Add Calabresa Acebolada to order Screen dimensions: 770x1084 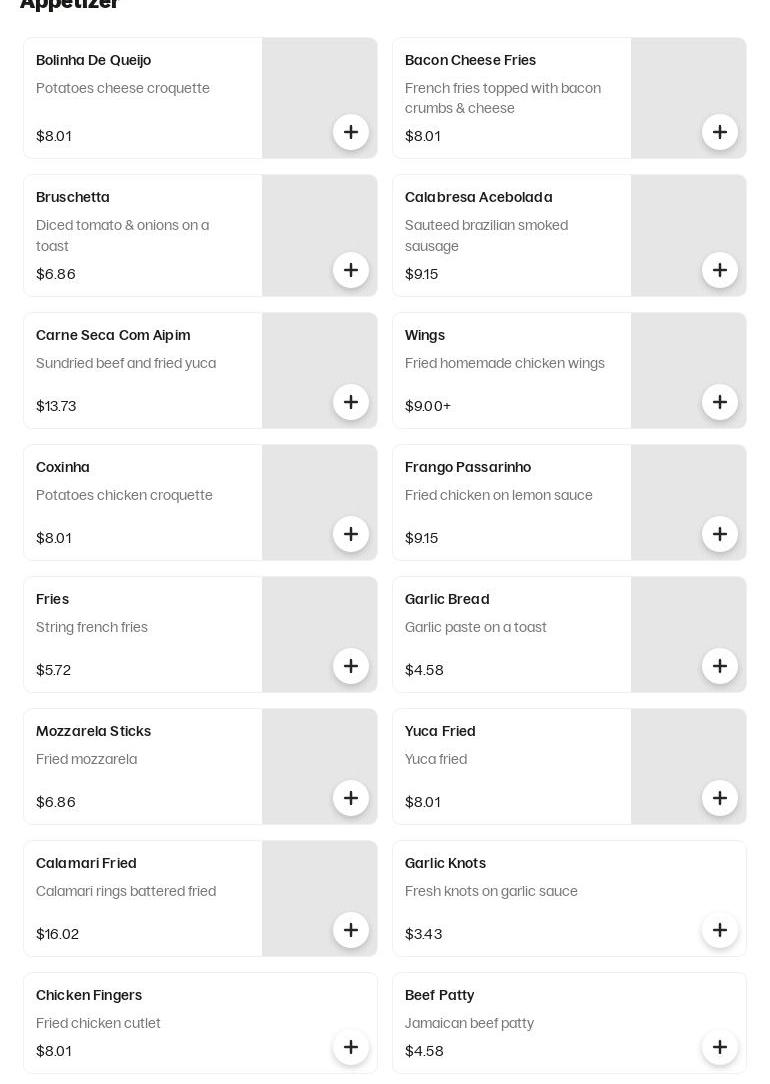pyautogui.click(x=720, y=270)
